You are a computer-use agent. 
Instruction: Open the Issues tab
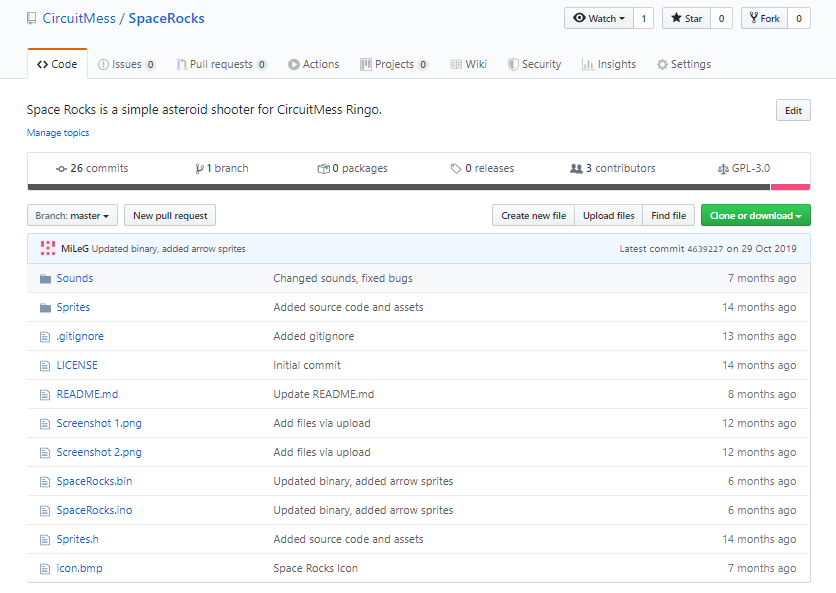(x=127, y=65)
